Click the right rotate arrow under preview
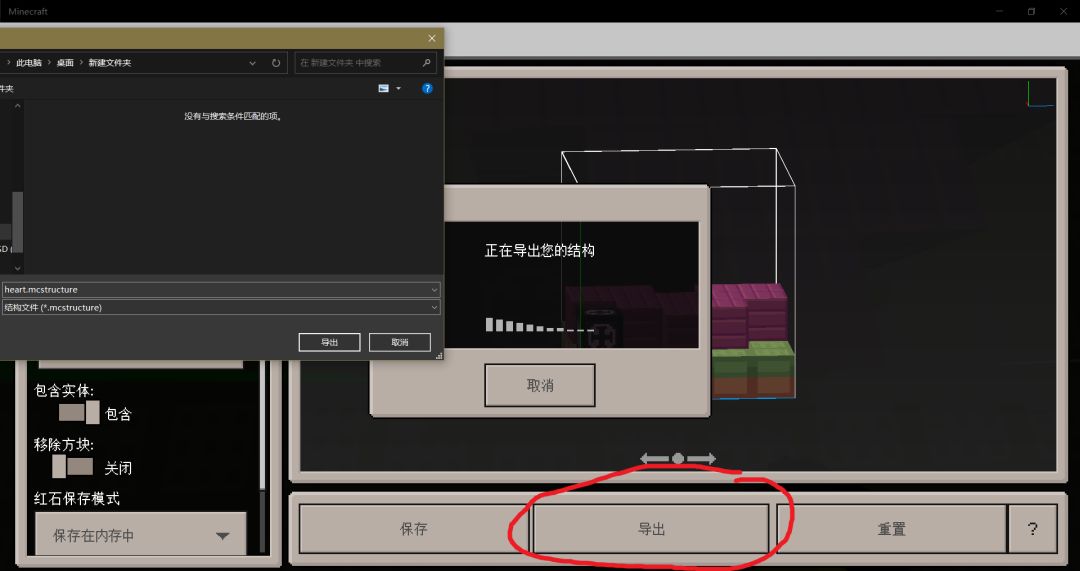Viewport: 1080px width, 571px height. pos(702,458)
